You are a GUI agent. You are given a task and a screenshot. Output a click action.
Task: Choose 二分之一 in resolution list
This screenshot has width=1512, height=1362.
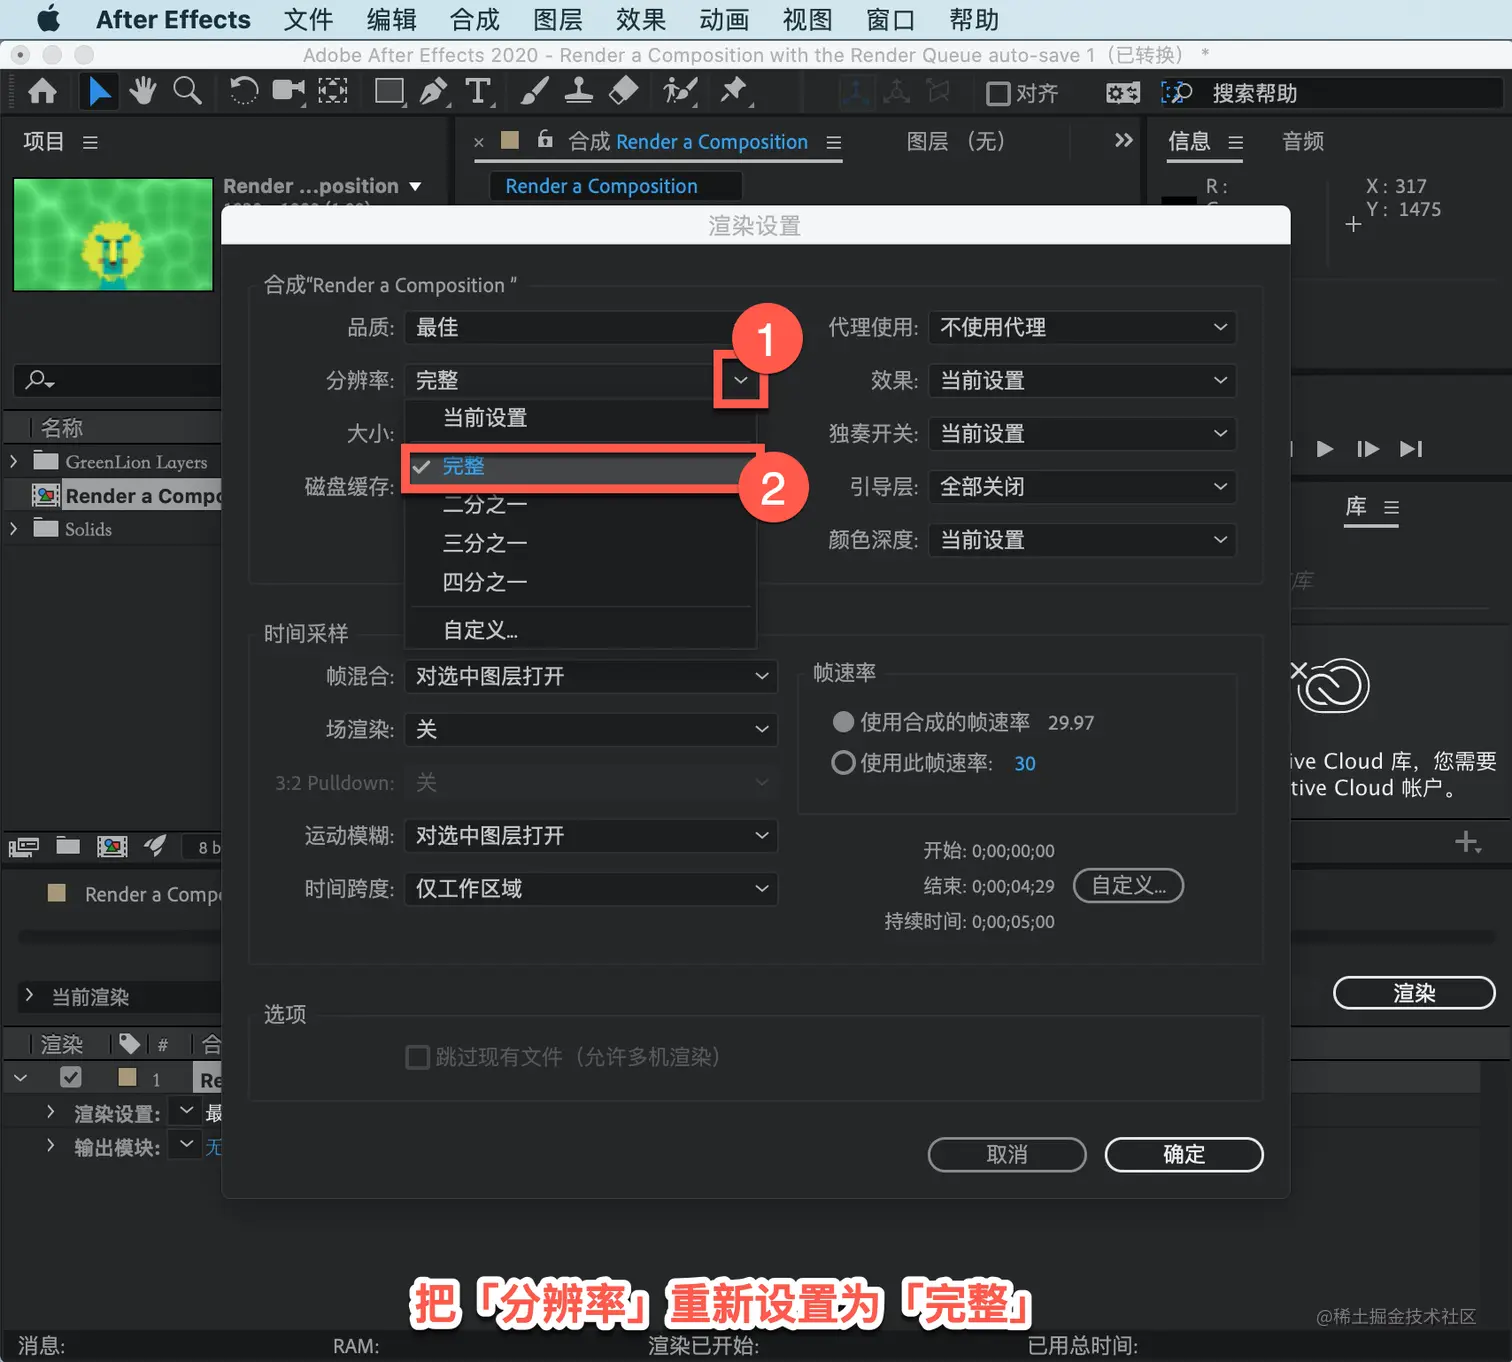pyautogui.click(x=580, y=505)
